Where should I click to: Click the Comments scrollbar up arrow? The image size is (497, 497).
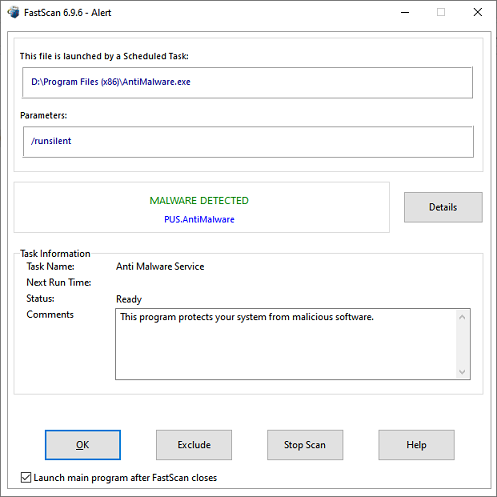point(462,317)
